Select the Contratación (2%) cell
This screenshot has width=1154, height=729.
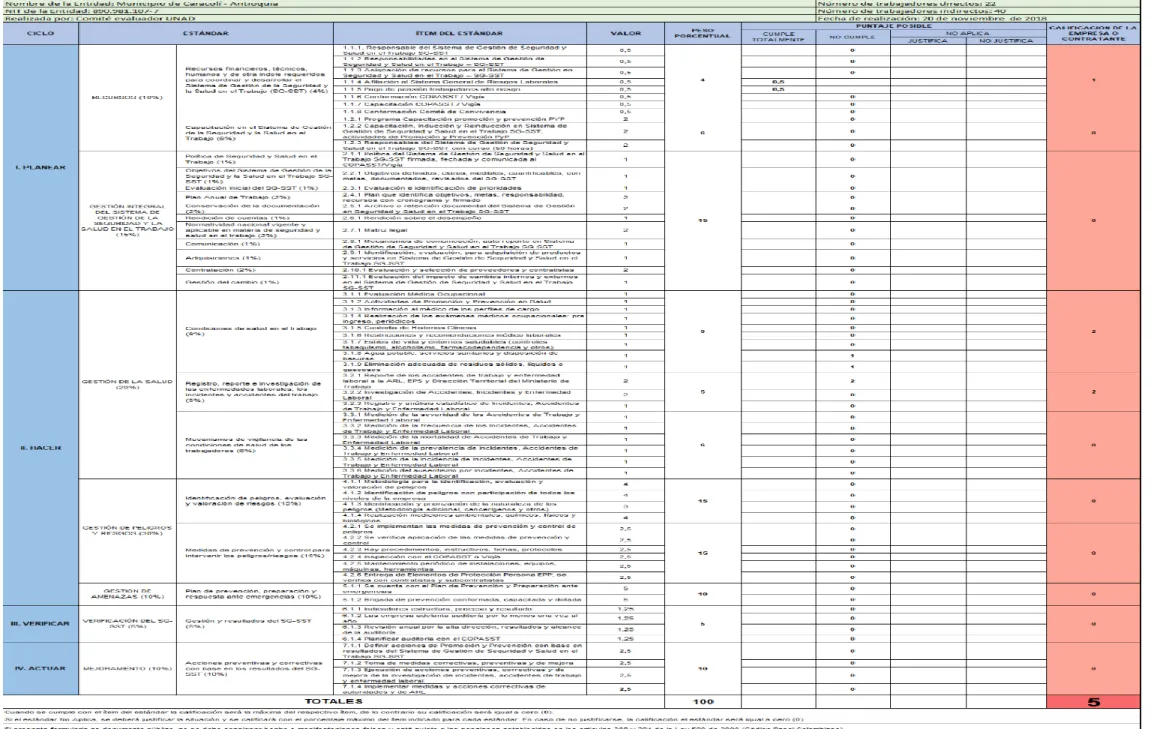click(255, 270)
